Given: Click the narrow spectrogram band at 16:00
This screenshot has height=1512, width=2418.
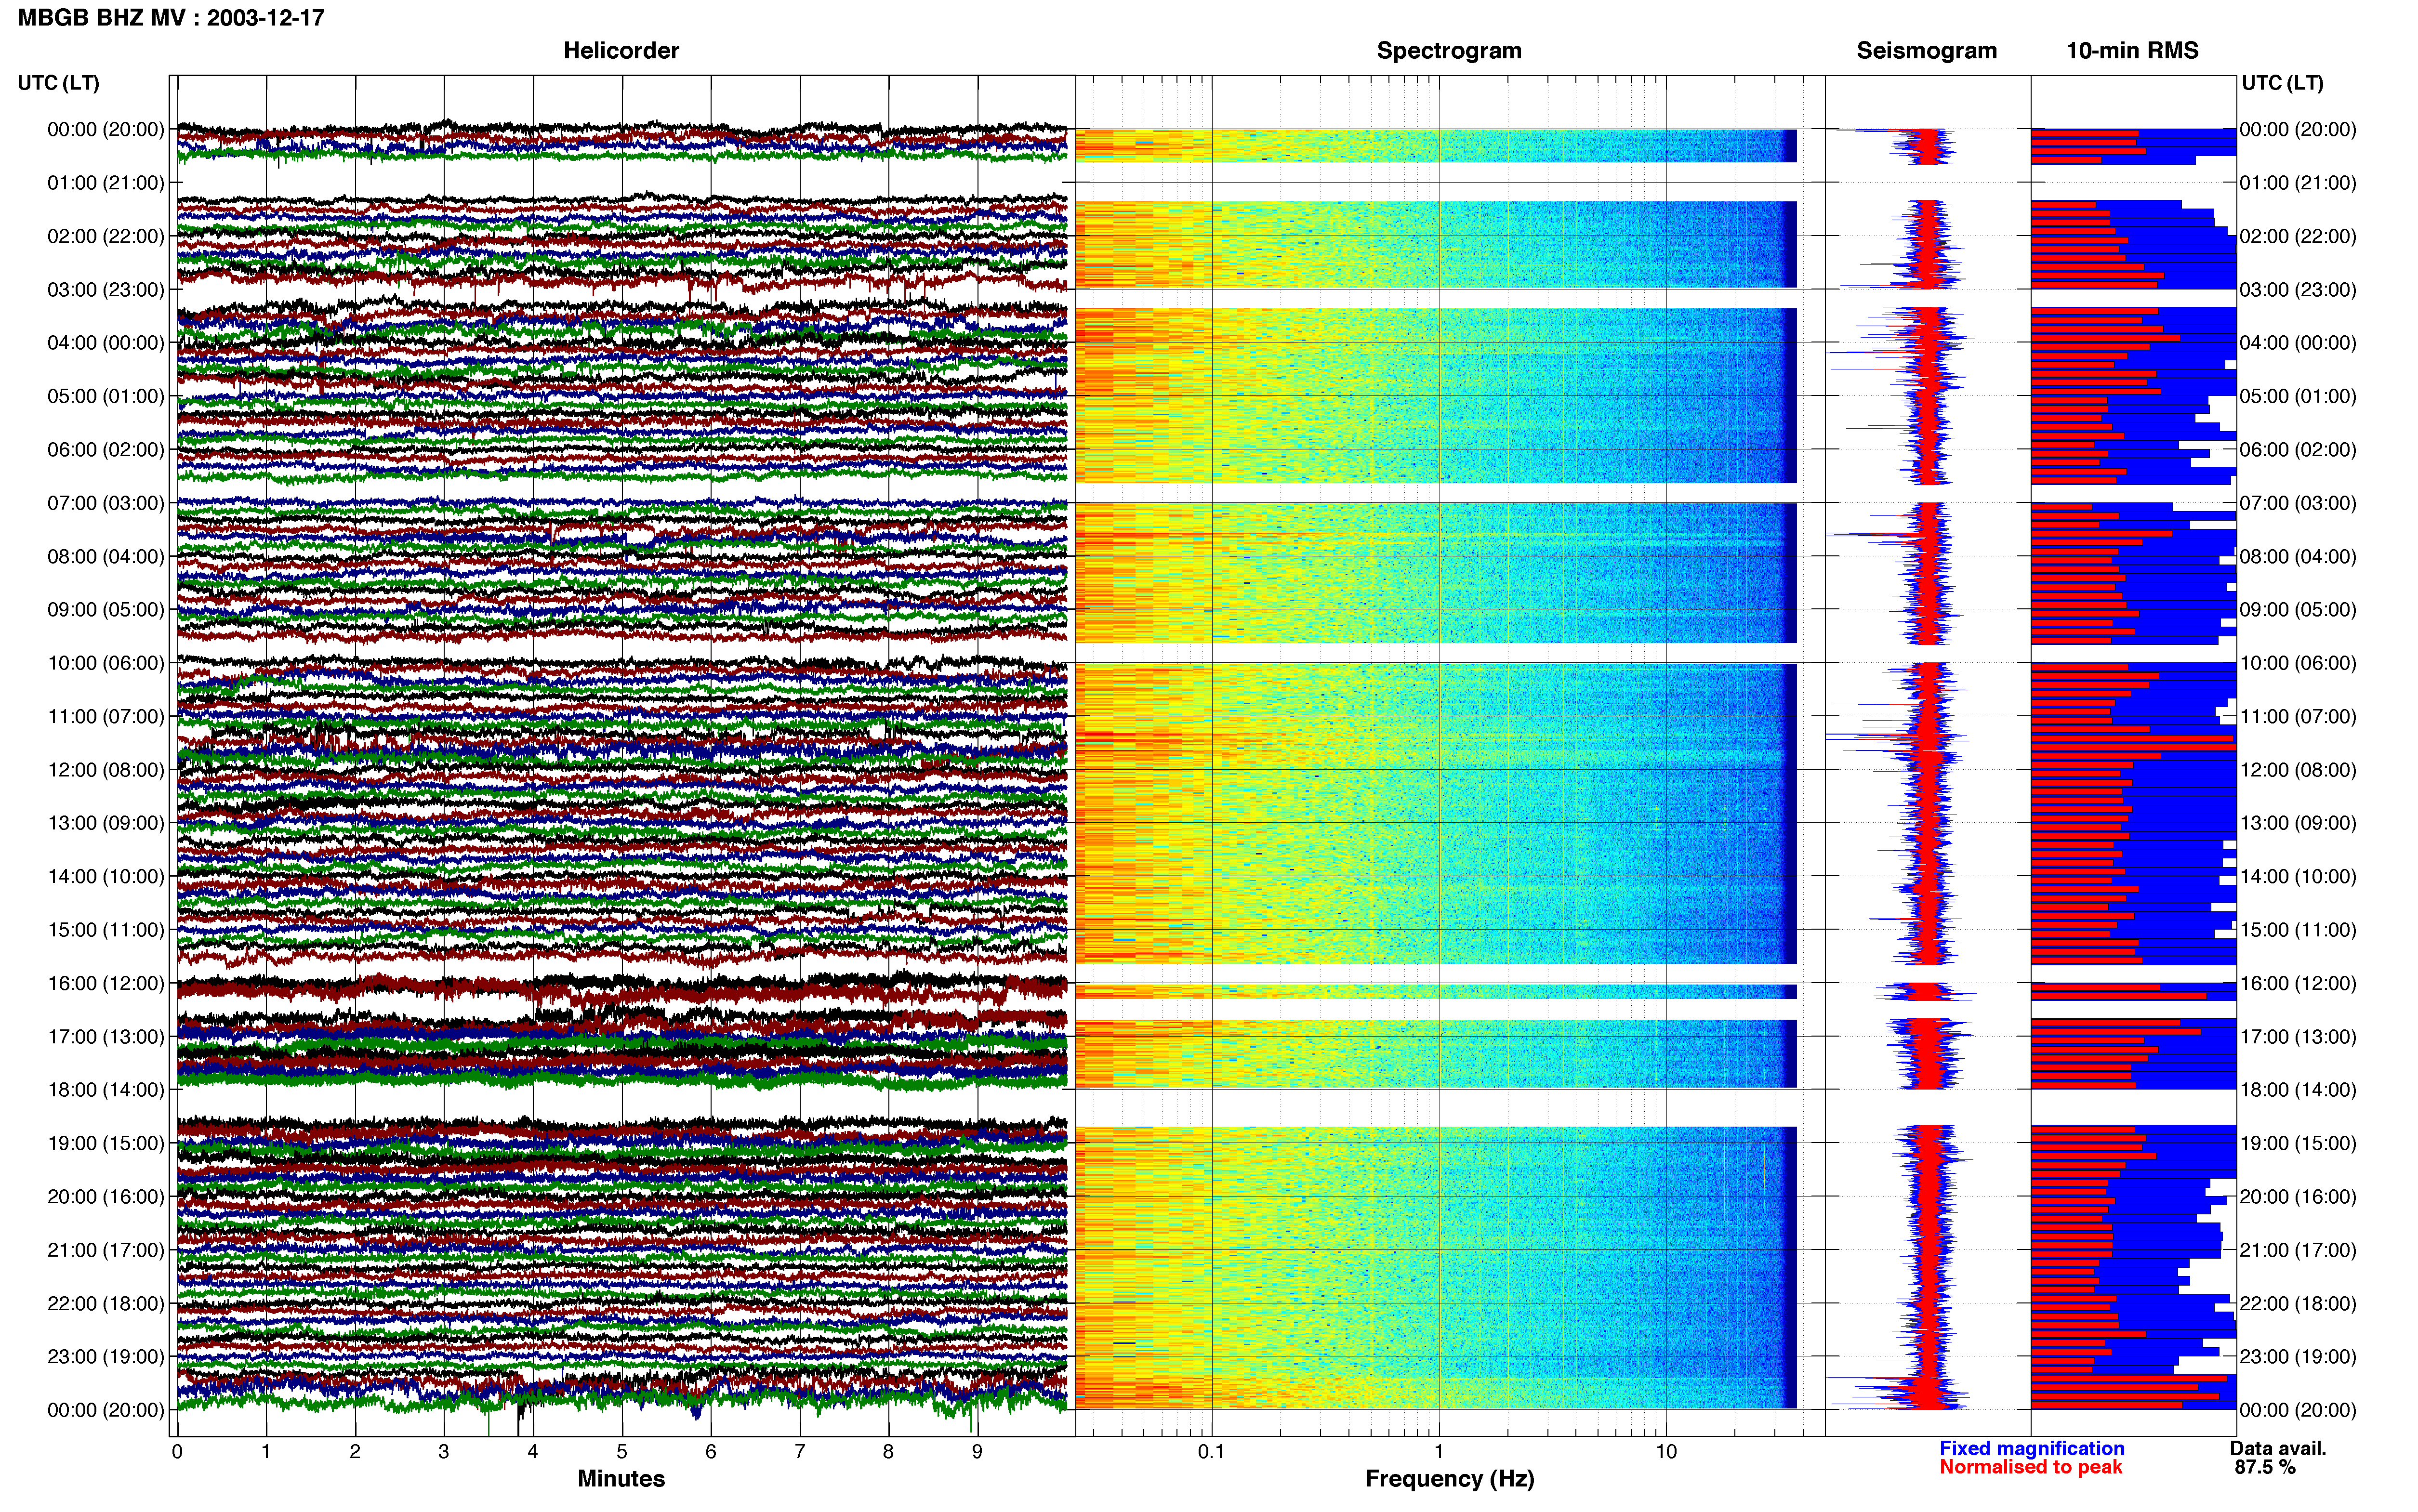Looking at the screenshot, I should [1436, 992].
